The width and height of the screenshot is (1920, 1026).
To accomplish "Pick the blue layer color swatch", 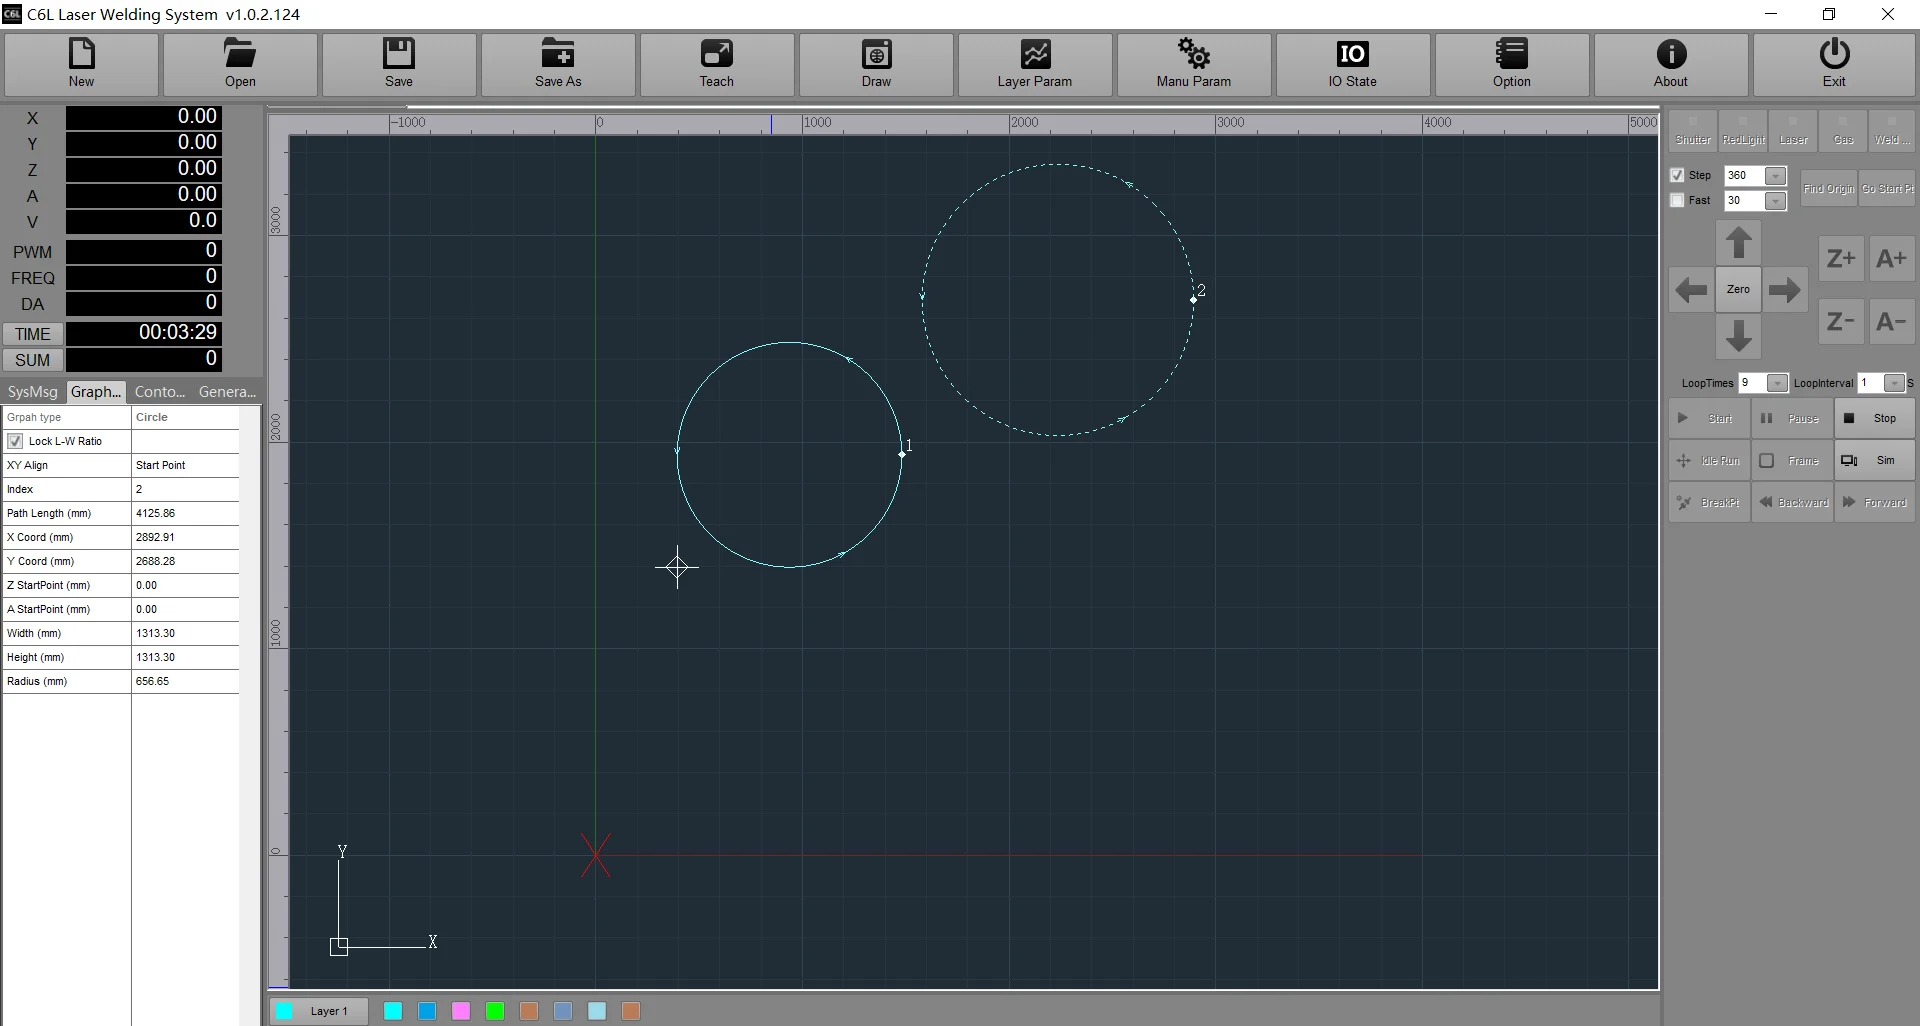I will tap(427, 1011).
